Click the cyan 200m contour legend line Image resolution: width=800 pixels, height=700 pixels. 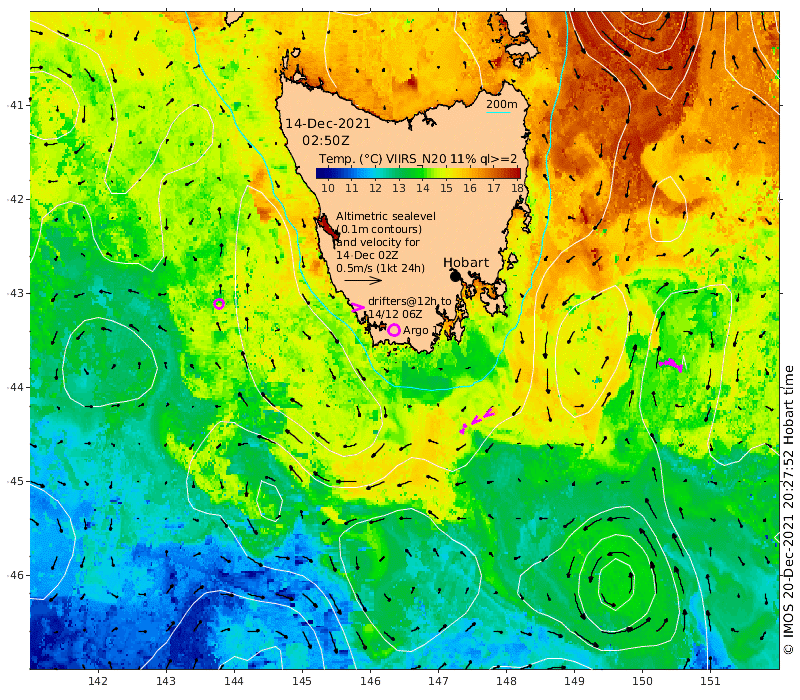pyautogui.click(x=498, y=112)
